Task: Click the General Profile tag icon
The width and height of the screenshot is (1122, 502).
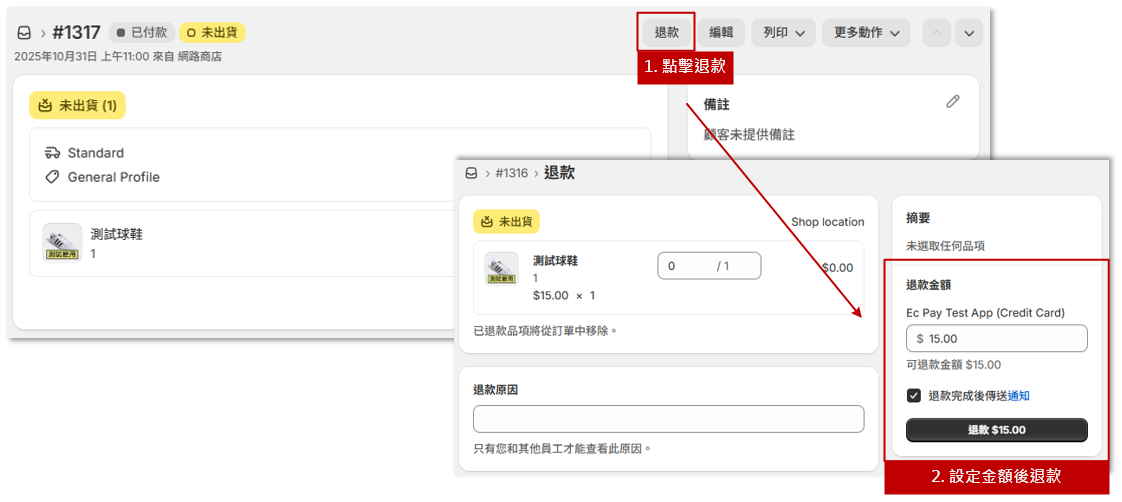Action: pos(53,177)
